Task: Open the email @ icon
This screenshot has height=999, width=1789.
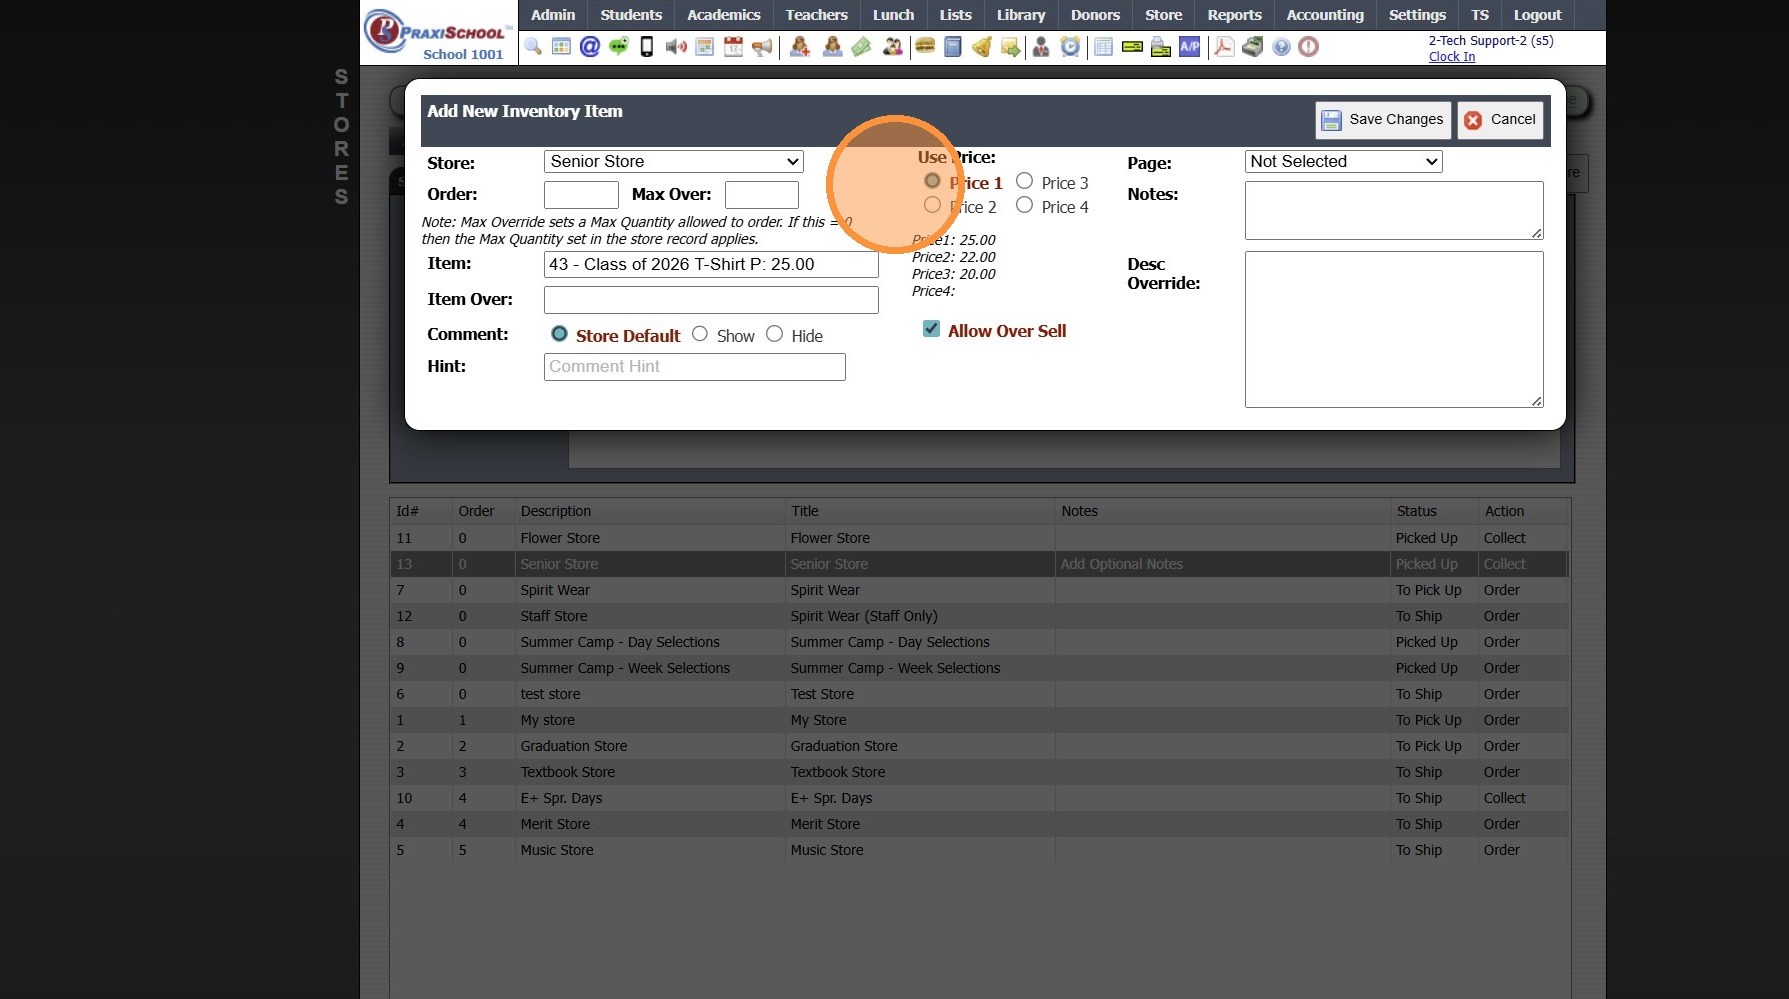Action: tap(590, 47)
